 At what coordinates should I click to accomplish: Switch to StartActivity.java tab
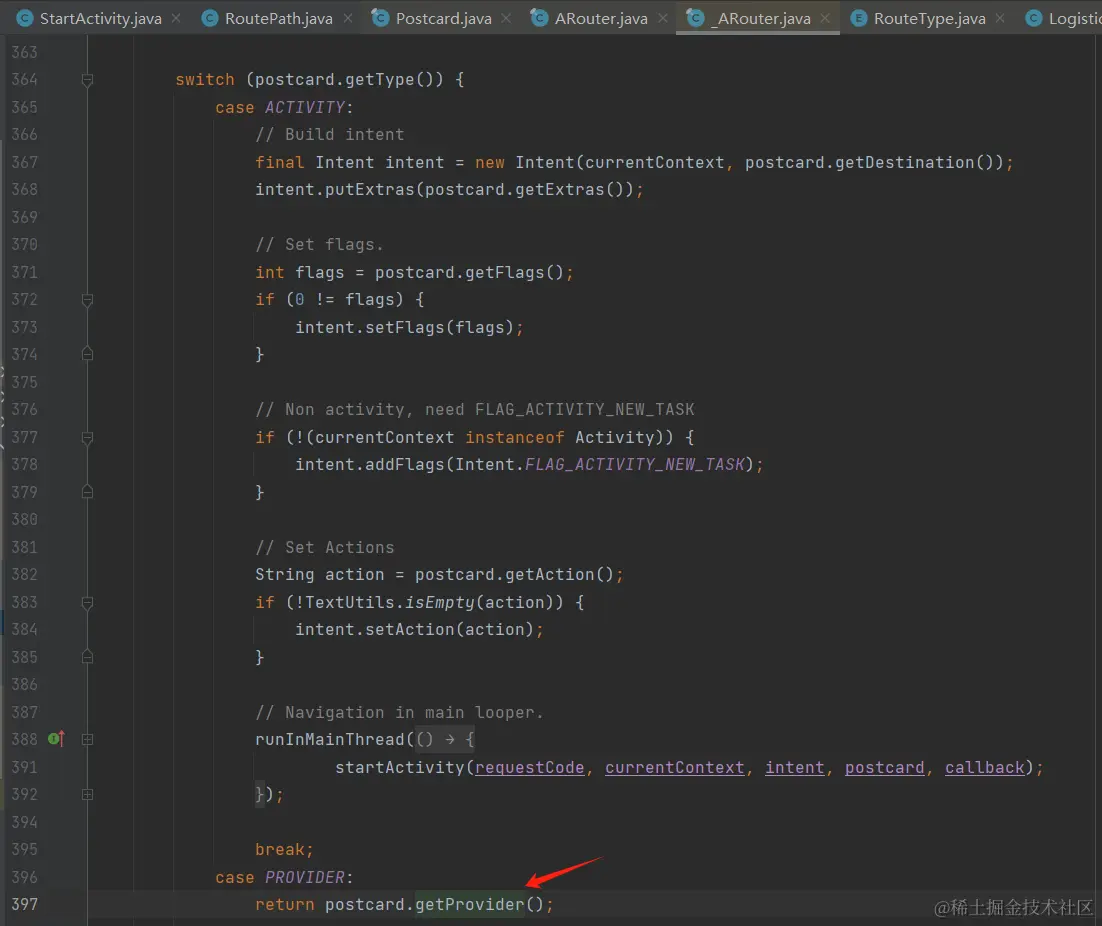tap(100, 18)
